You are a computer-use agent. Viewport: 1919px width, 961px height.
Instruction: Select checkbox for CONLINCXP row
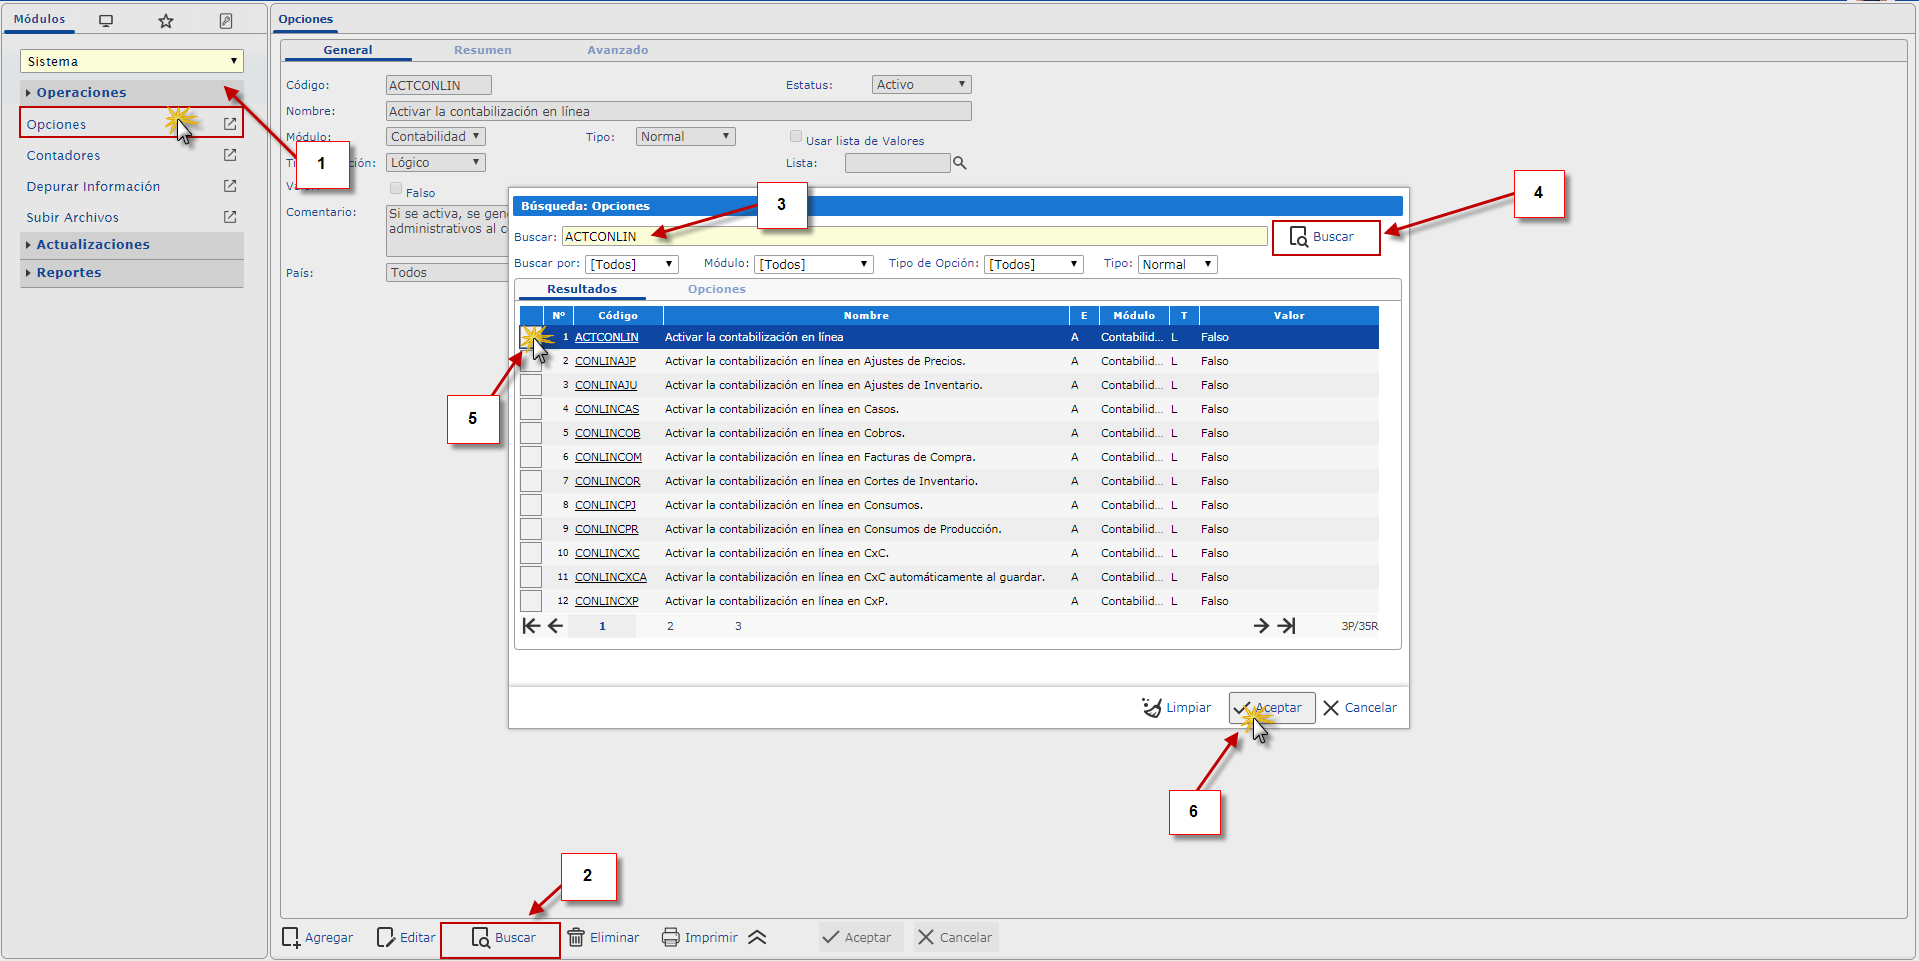point(531,601)
